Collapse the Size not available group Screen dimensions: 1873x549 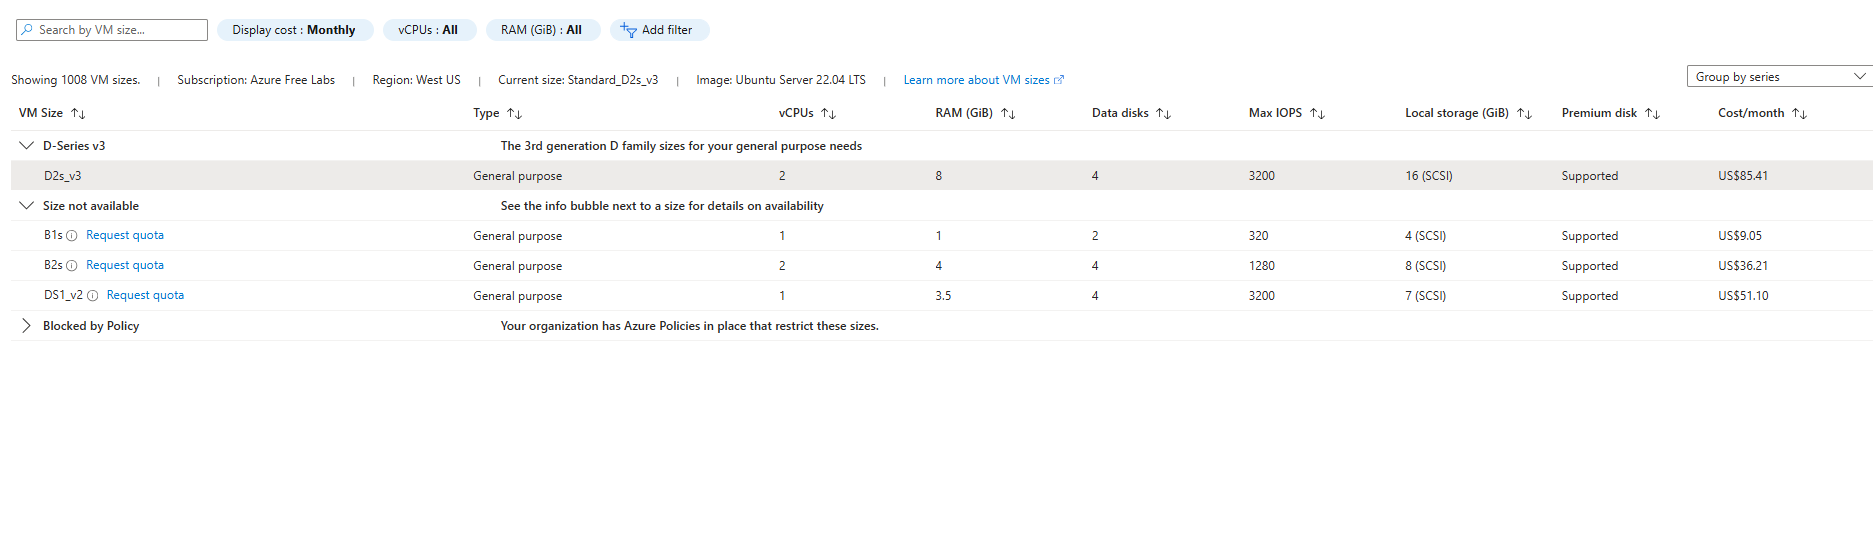click(x=27, y=206)
